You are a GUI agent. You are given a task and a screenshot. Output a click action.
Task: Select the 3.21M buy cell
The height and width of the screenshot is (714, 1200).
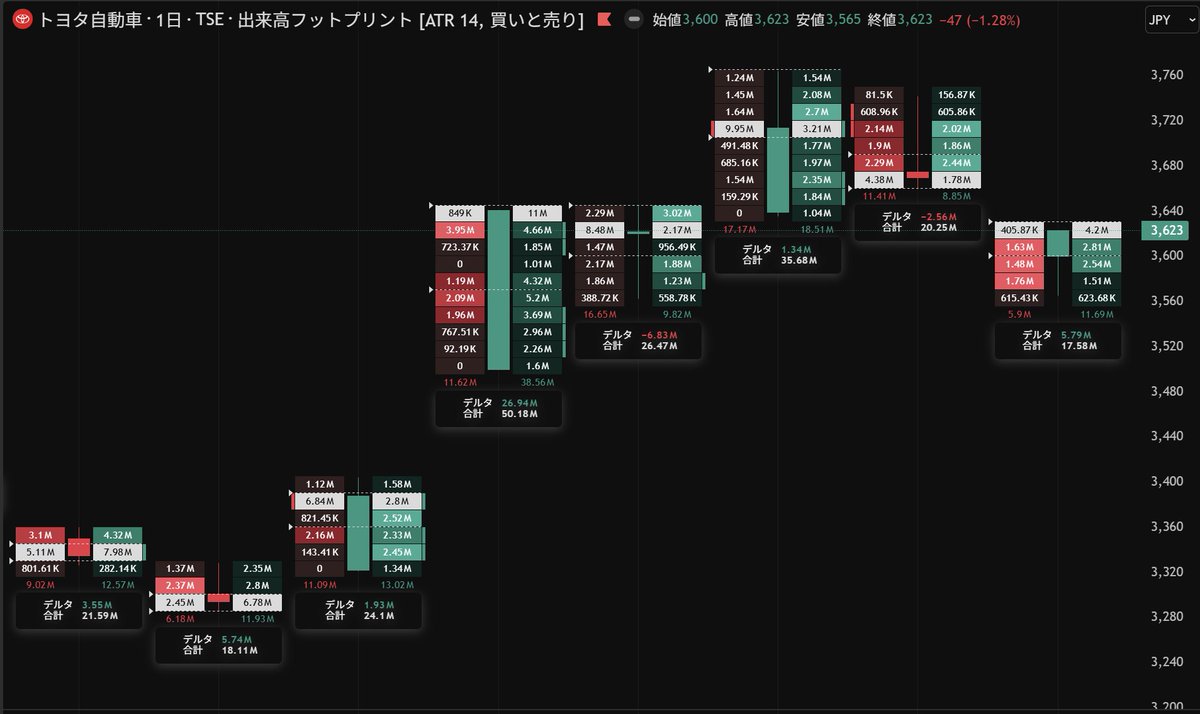click(817, 128)
